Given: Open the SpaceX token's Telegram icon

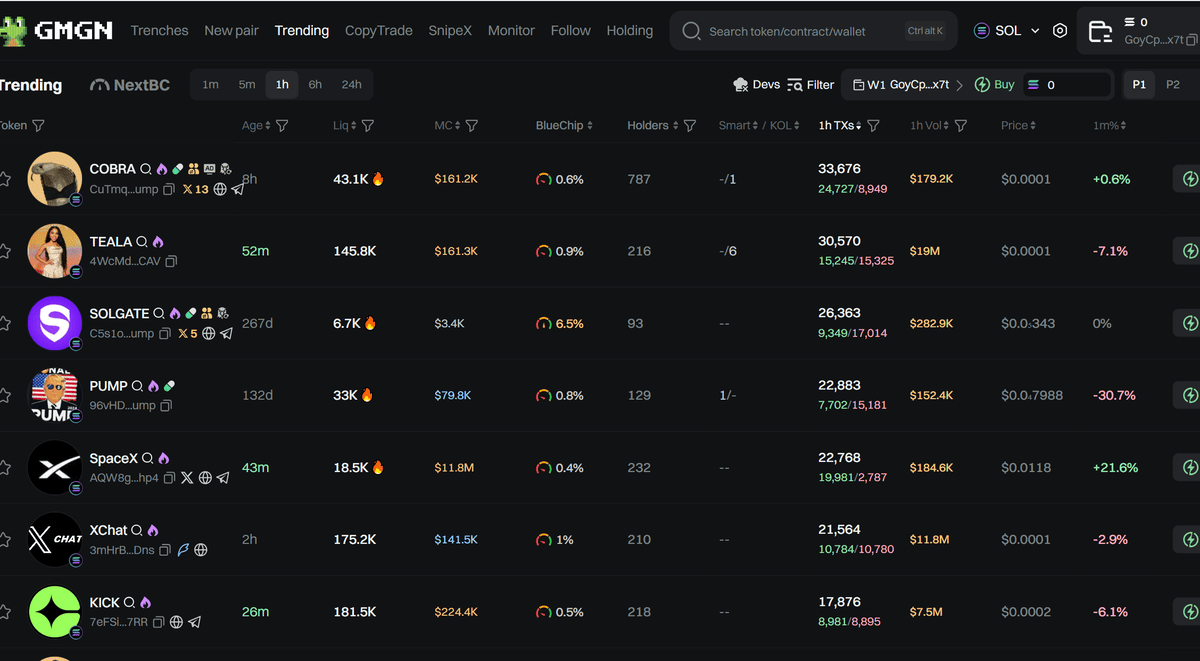Looking at the screenshot, I should [x=223, y=478].
